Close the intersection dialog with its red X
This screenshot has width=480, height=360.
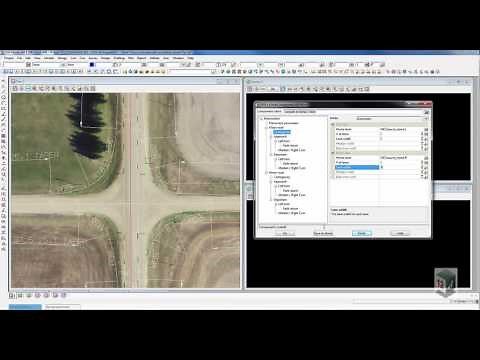[x=426, y=104]
